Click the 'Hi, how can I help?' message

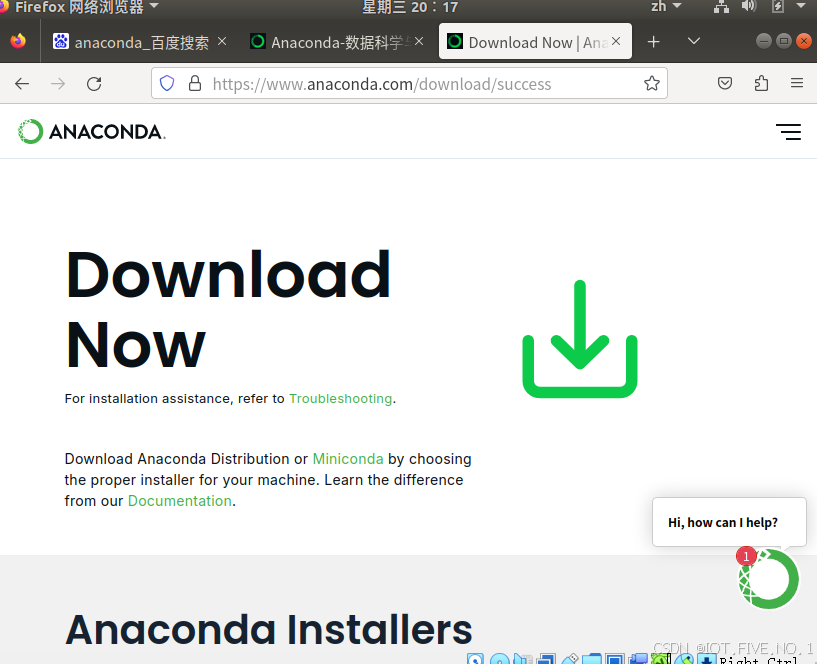point(729,522)
